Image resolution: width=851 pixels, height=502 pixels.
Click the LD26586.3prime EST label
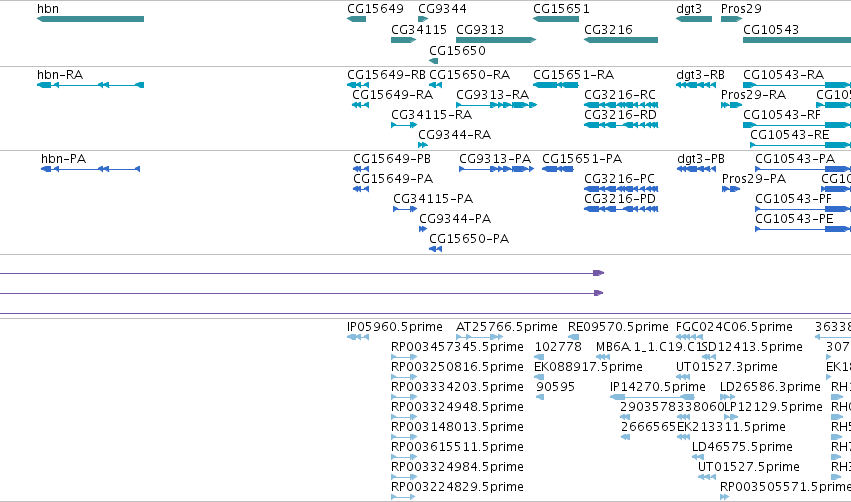click(x=770, y=387)
